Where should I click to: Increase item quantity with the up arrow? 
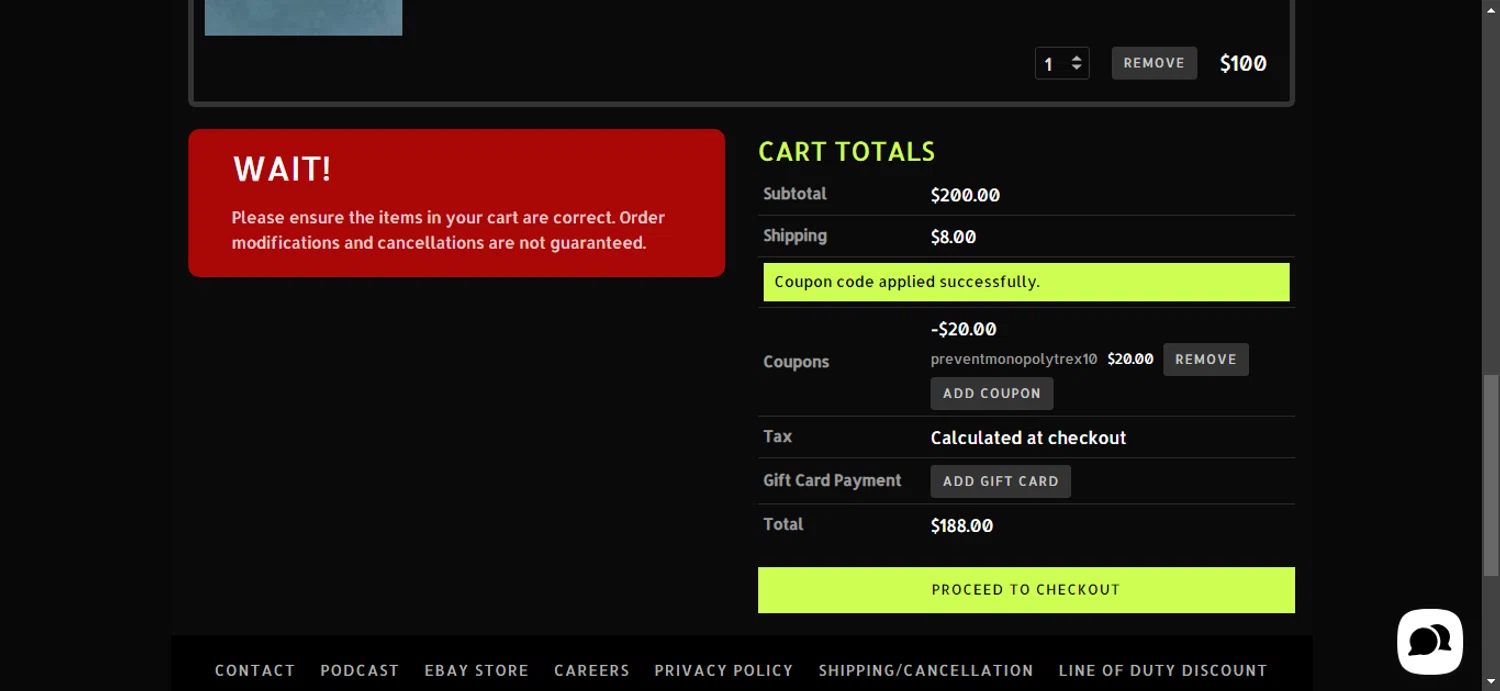click(1077, 58)
